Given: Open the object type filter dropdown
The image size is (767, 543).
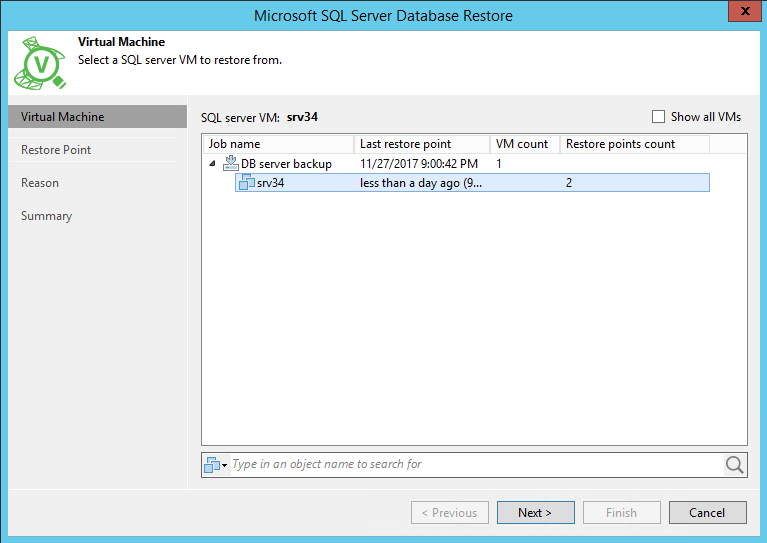Looking at the screenshot, I should point(216,465).
